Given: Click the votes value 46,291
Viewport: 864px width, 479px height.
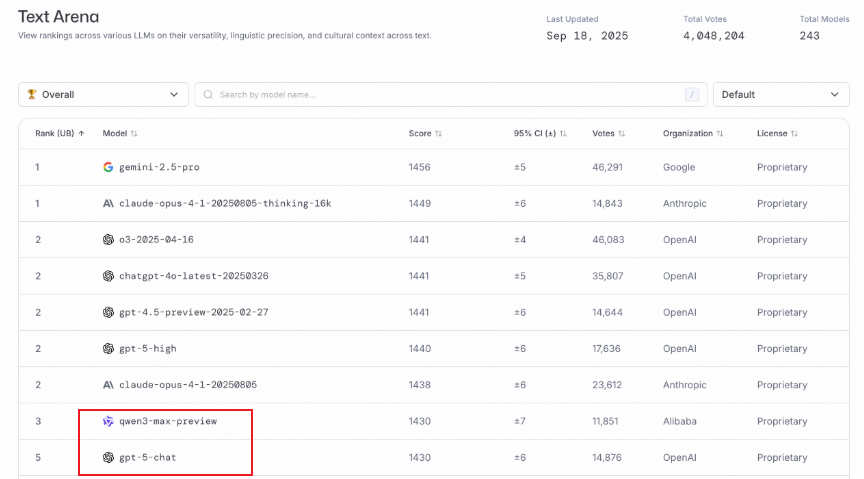Looking at the screenshot, I should coord(607,167).
